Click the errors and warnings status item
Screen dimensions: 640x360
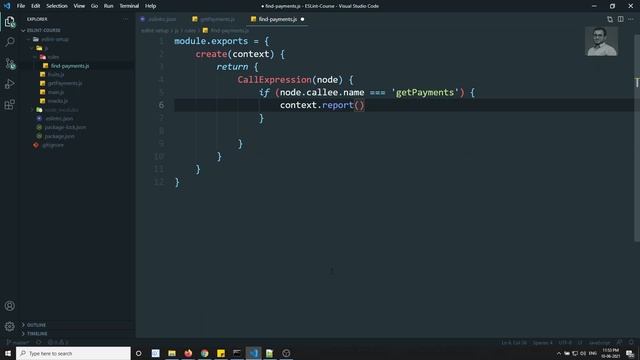coord(58,342)
